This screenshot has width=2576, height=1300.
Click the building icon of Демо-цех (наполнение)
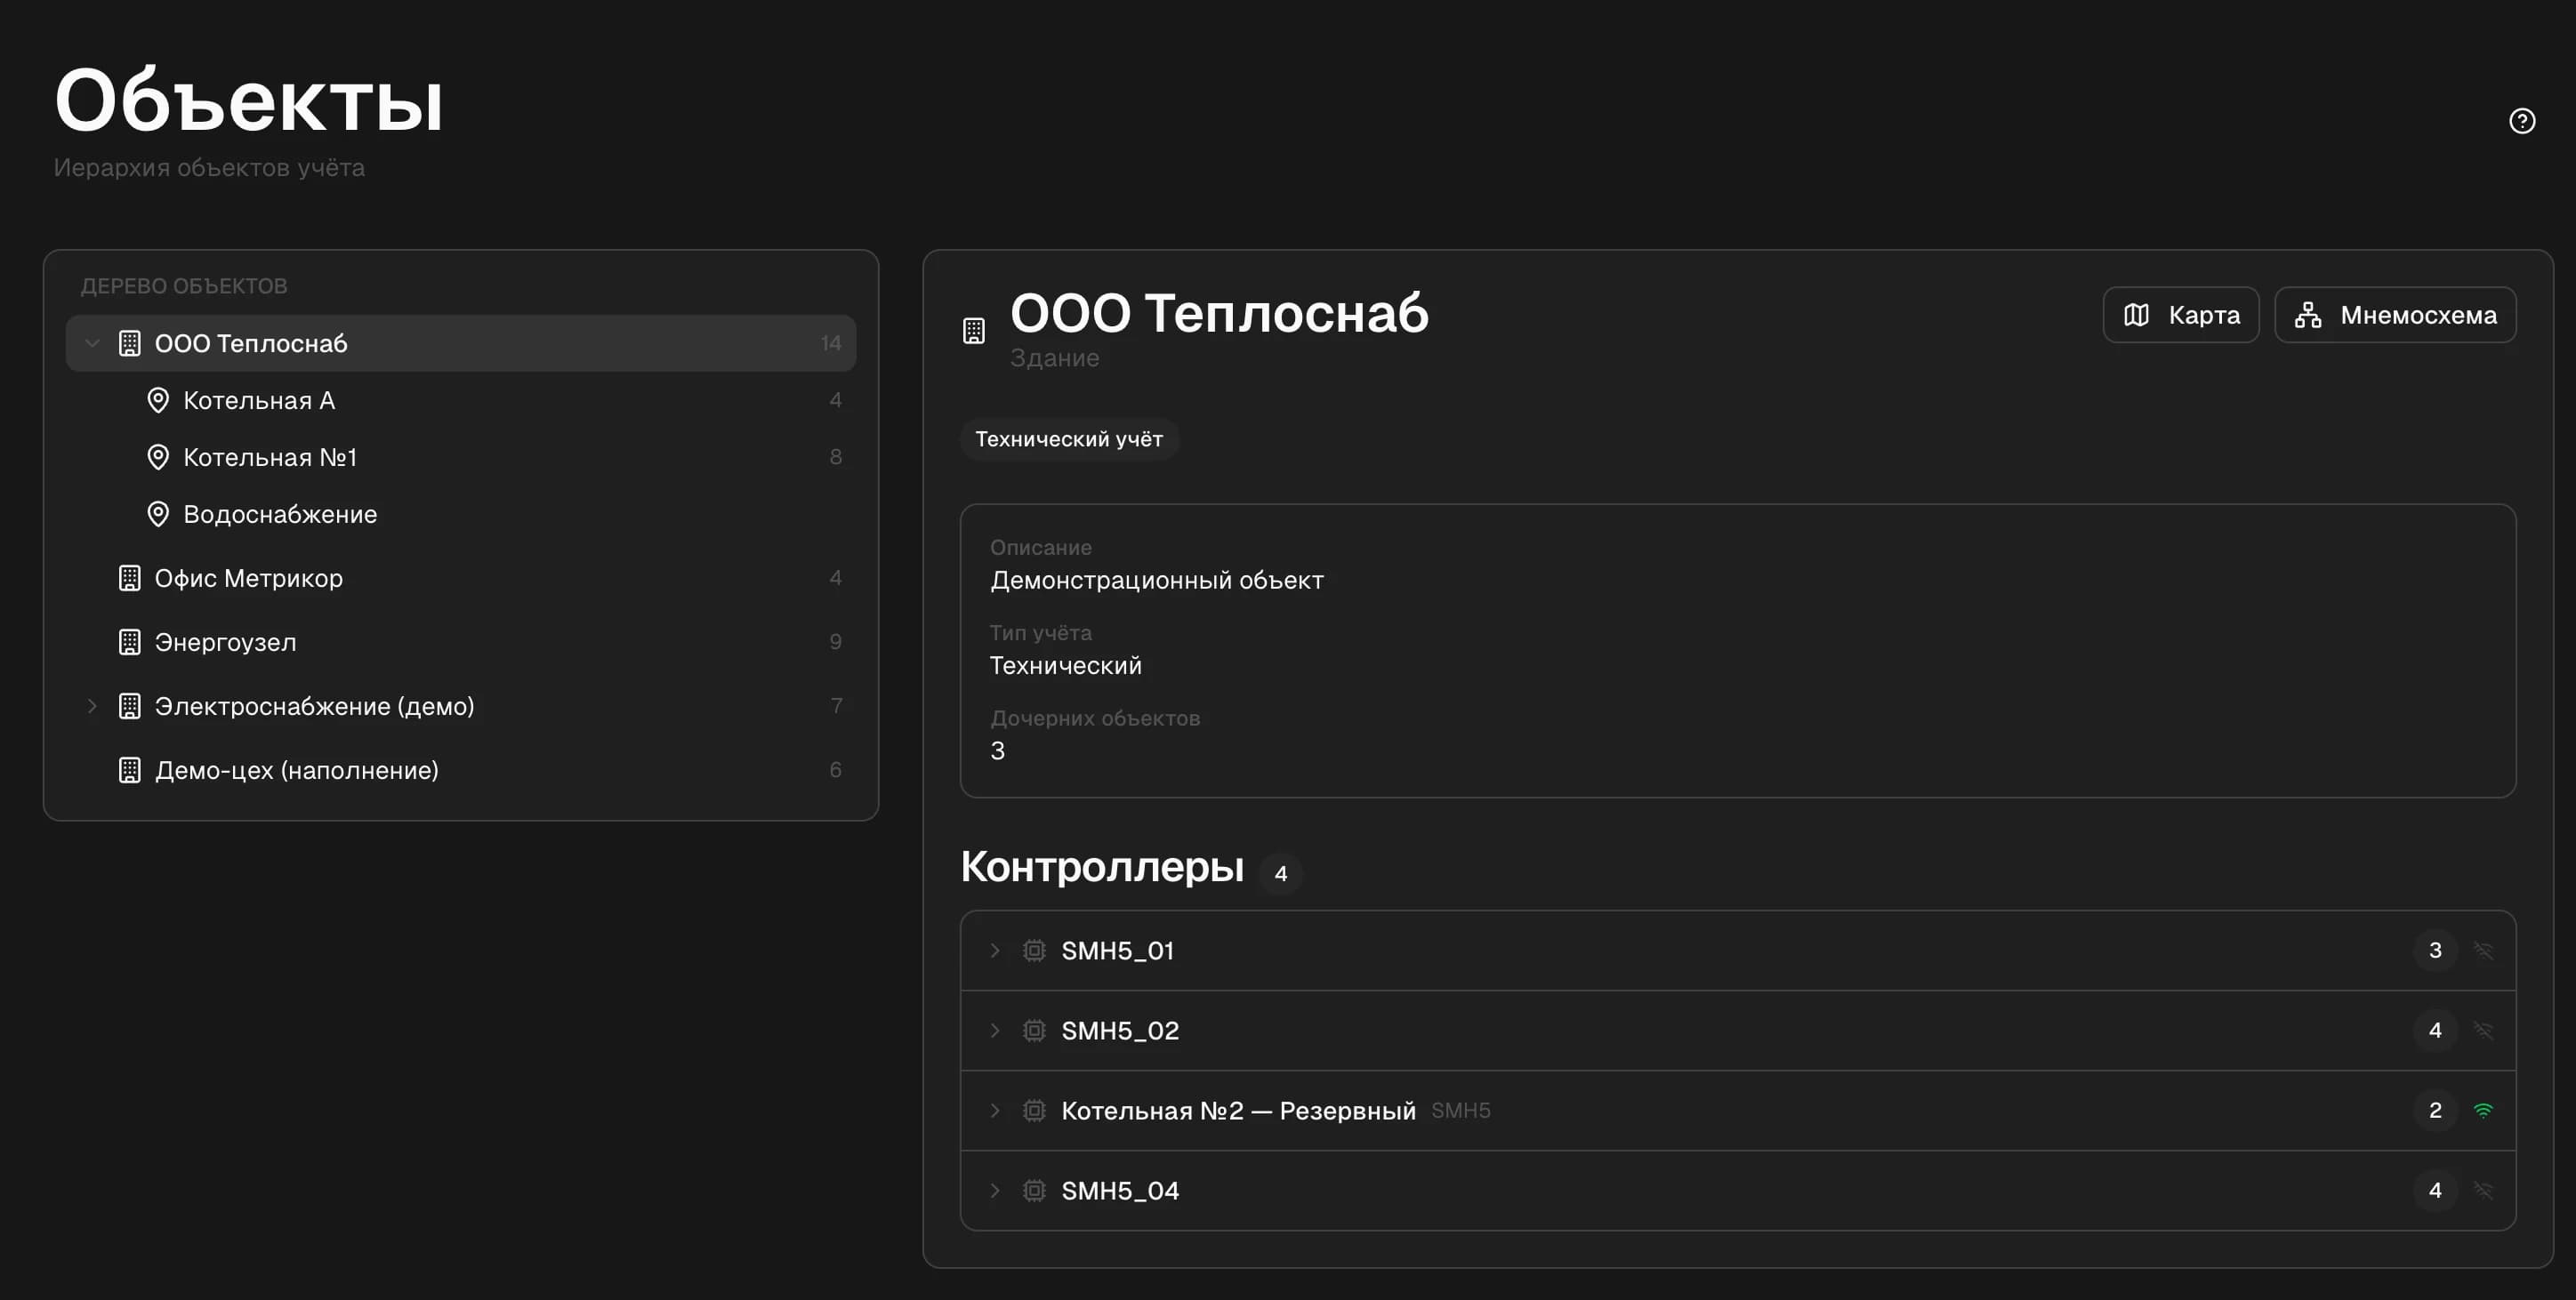[129, 770]
